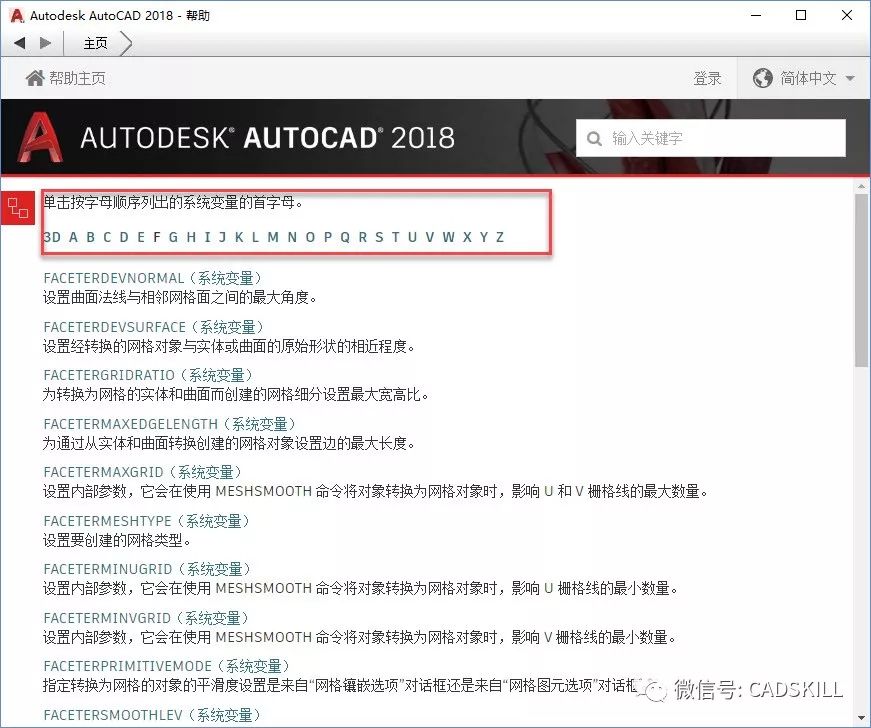Minimize the AutoCAD help window
871x728 pixels.
[x=756, y=16]
